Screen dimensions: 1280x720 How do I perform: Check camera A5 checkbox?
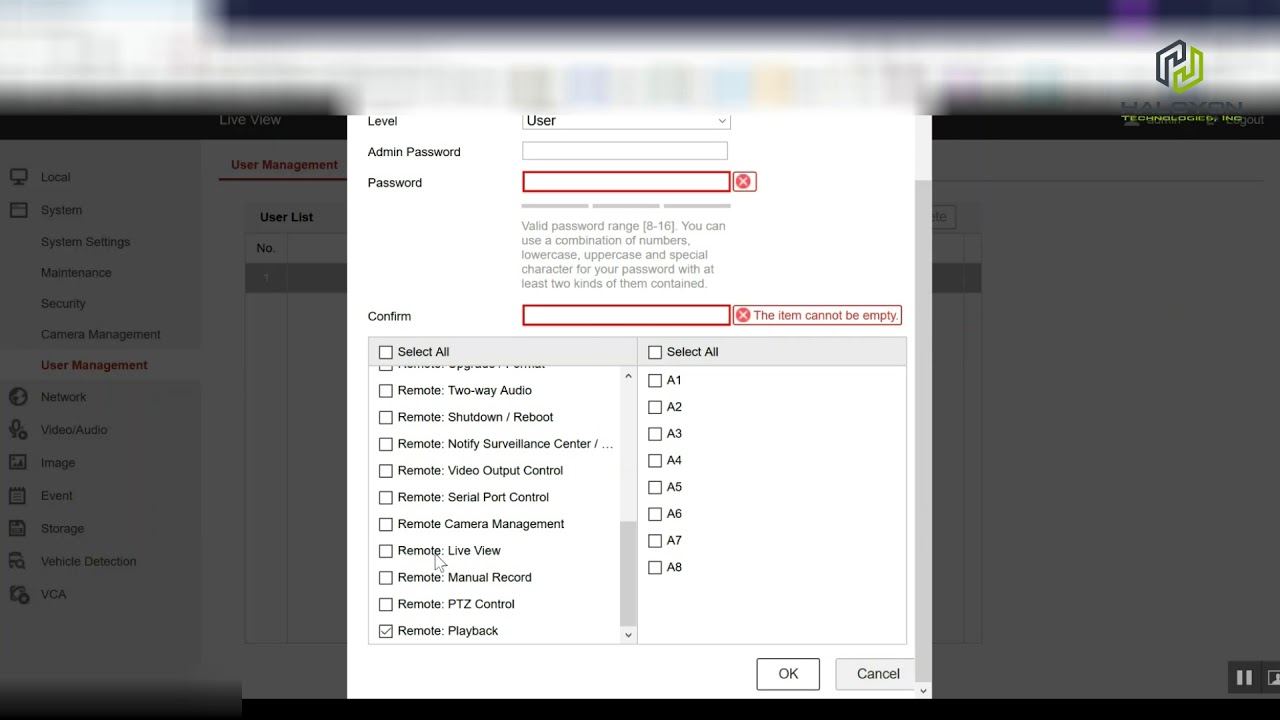click(655, 487)
